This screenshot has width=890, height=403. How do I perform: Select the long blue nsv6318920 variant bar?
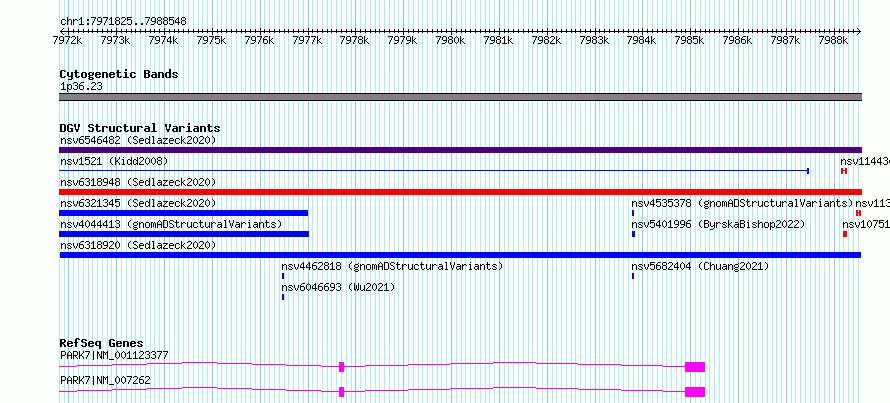[x=460, y=255]
